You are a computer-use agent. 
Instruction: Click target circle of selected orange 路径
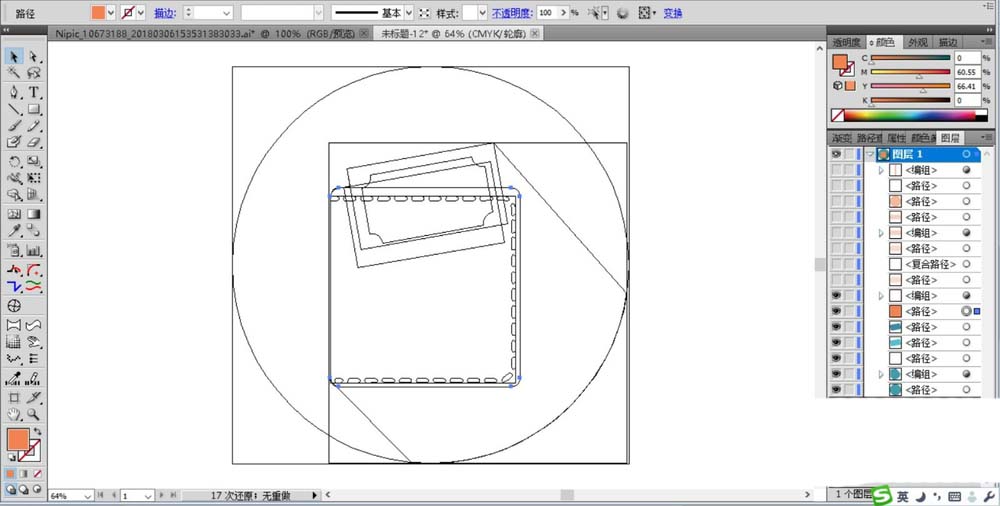[966, 311]
